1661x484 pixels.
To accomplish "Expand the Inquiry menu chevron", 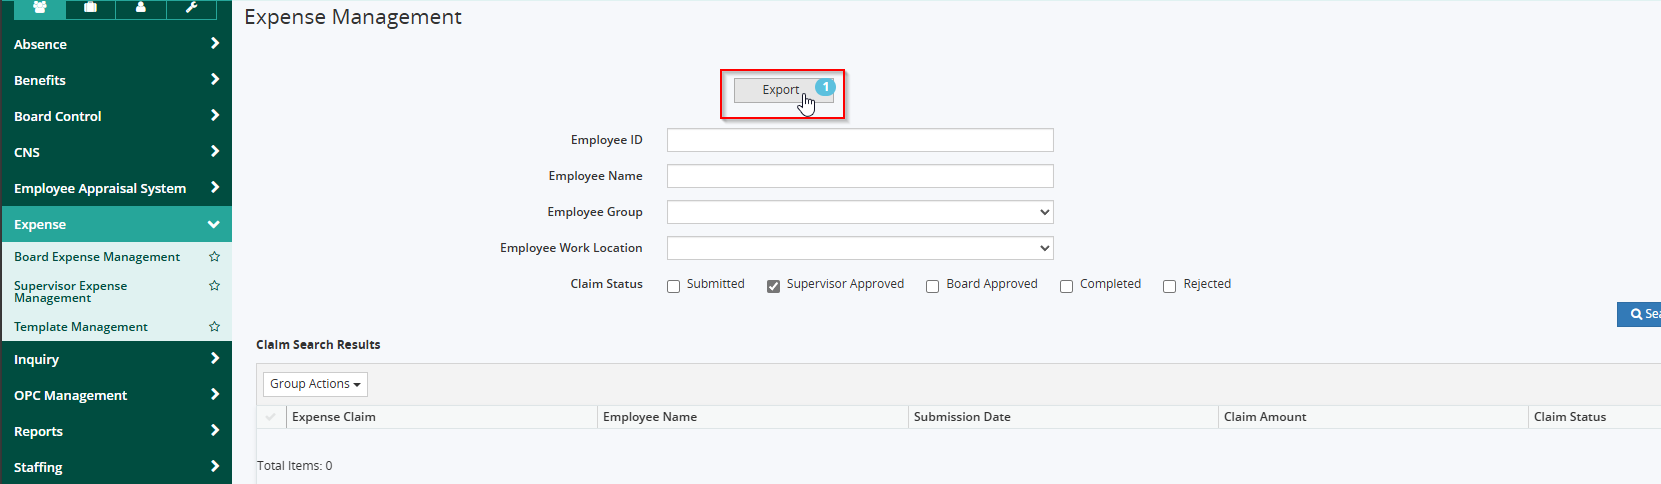I will (x=214, y=358).
